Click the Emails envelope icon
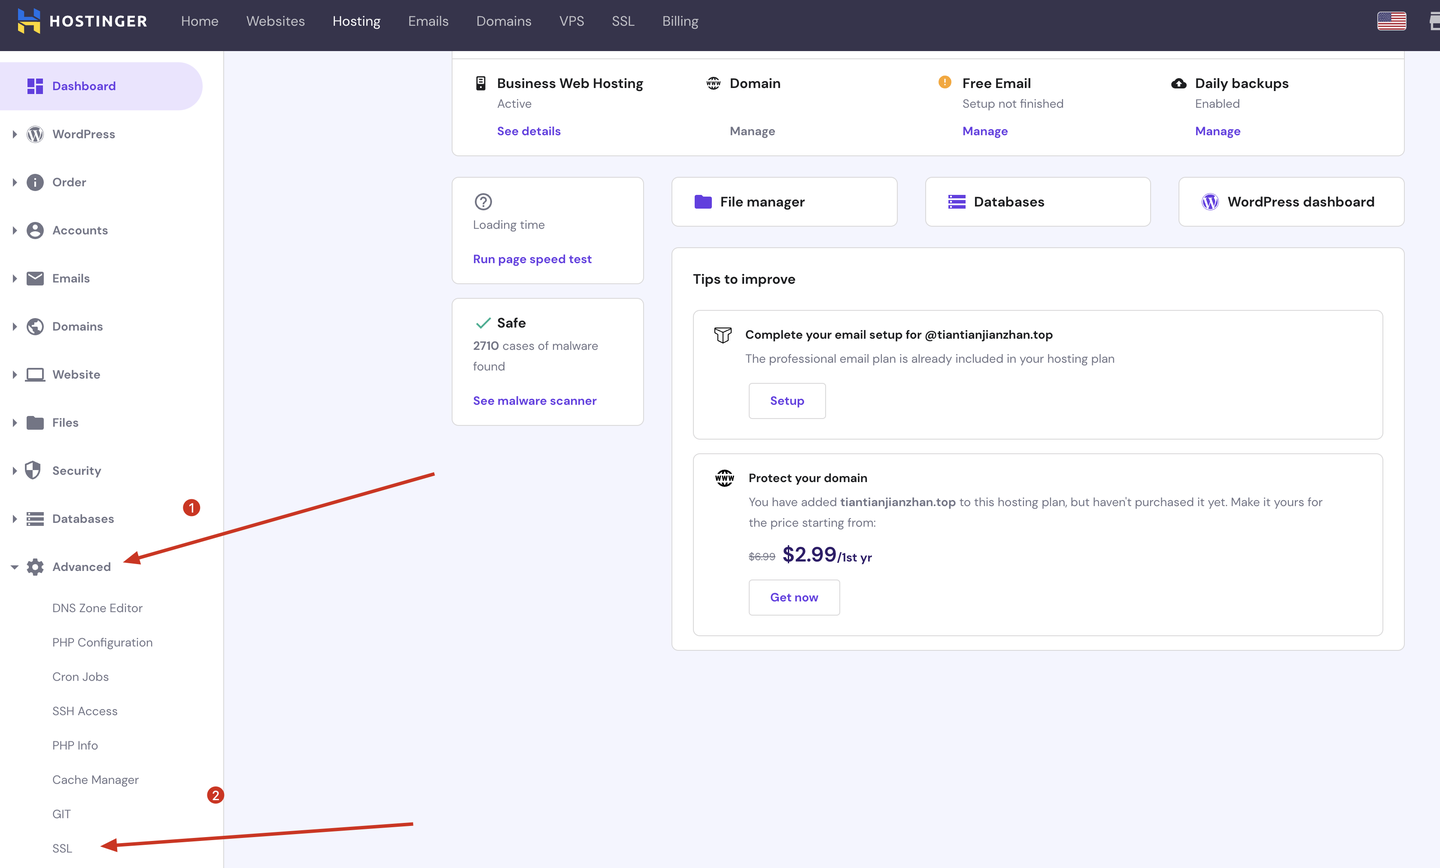1440x868 pixels. (x=35, y=278)
